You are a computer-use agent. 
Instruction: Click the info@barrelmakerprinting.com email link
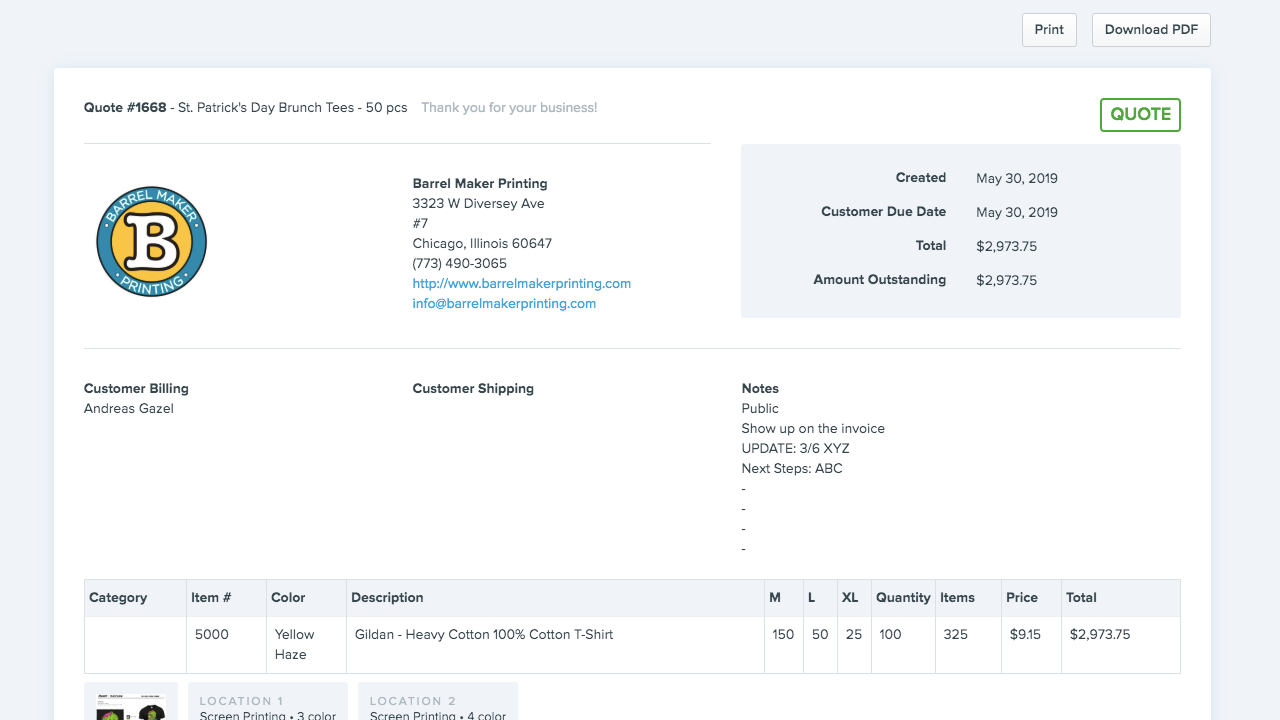coord(504,303)
